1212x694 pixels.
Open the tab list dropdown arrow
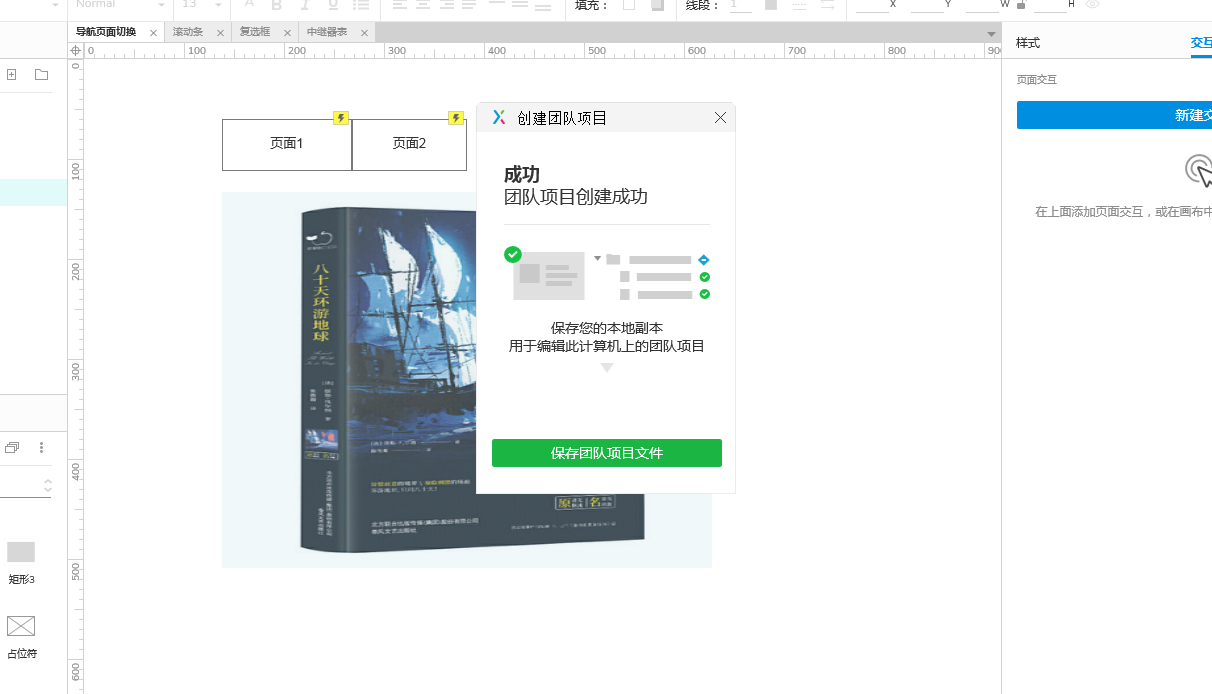(x=991, y=33)
